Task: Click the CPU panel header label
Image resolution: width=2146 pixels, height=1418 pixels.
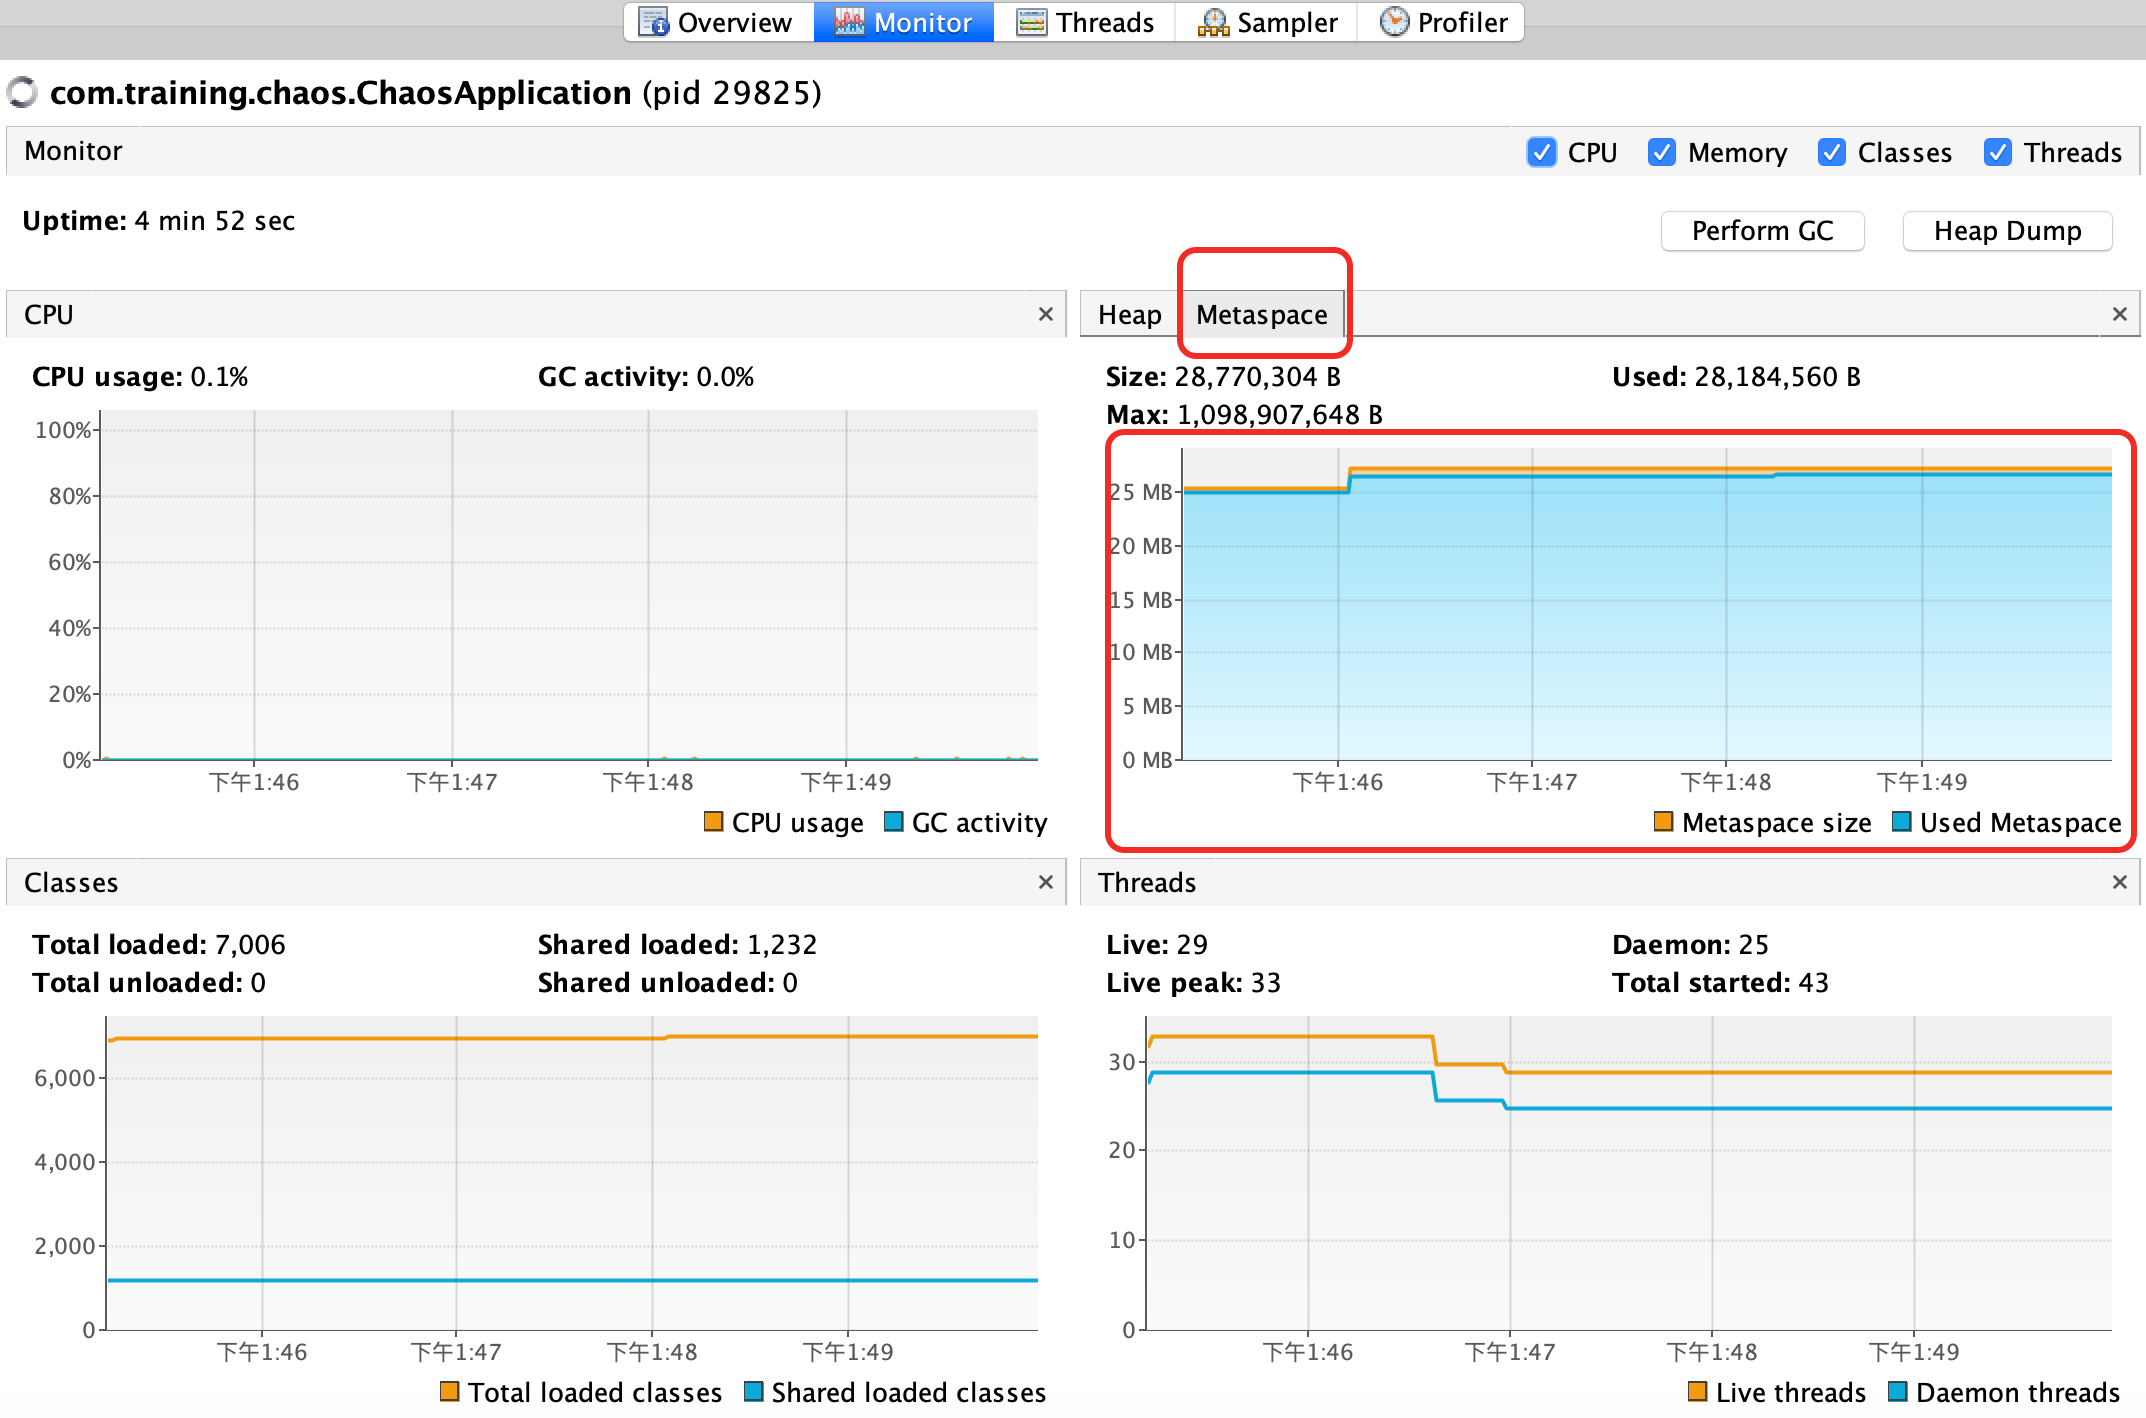Action: point(49,315)
